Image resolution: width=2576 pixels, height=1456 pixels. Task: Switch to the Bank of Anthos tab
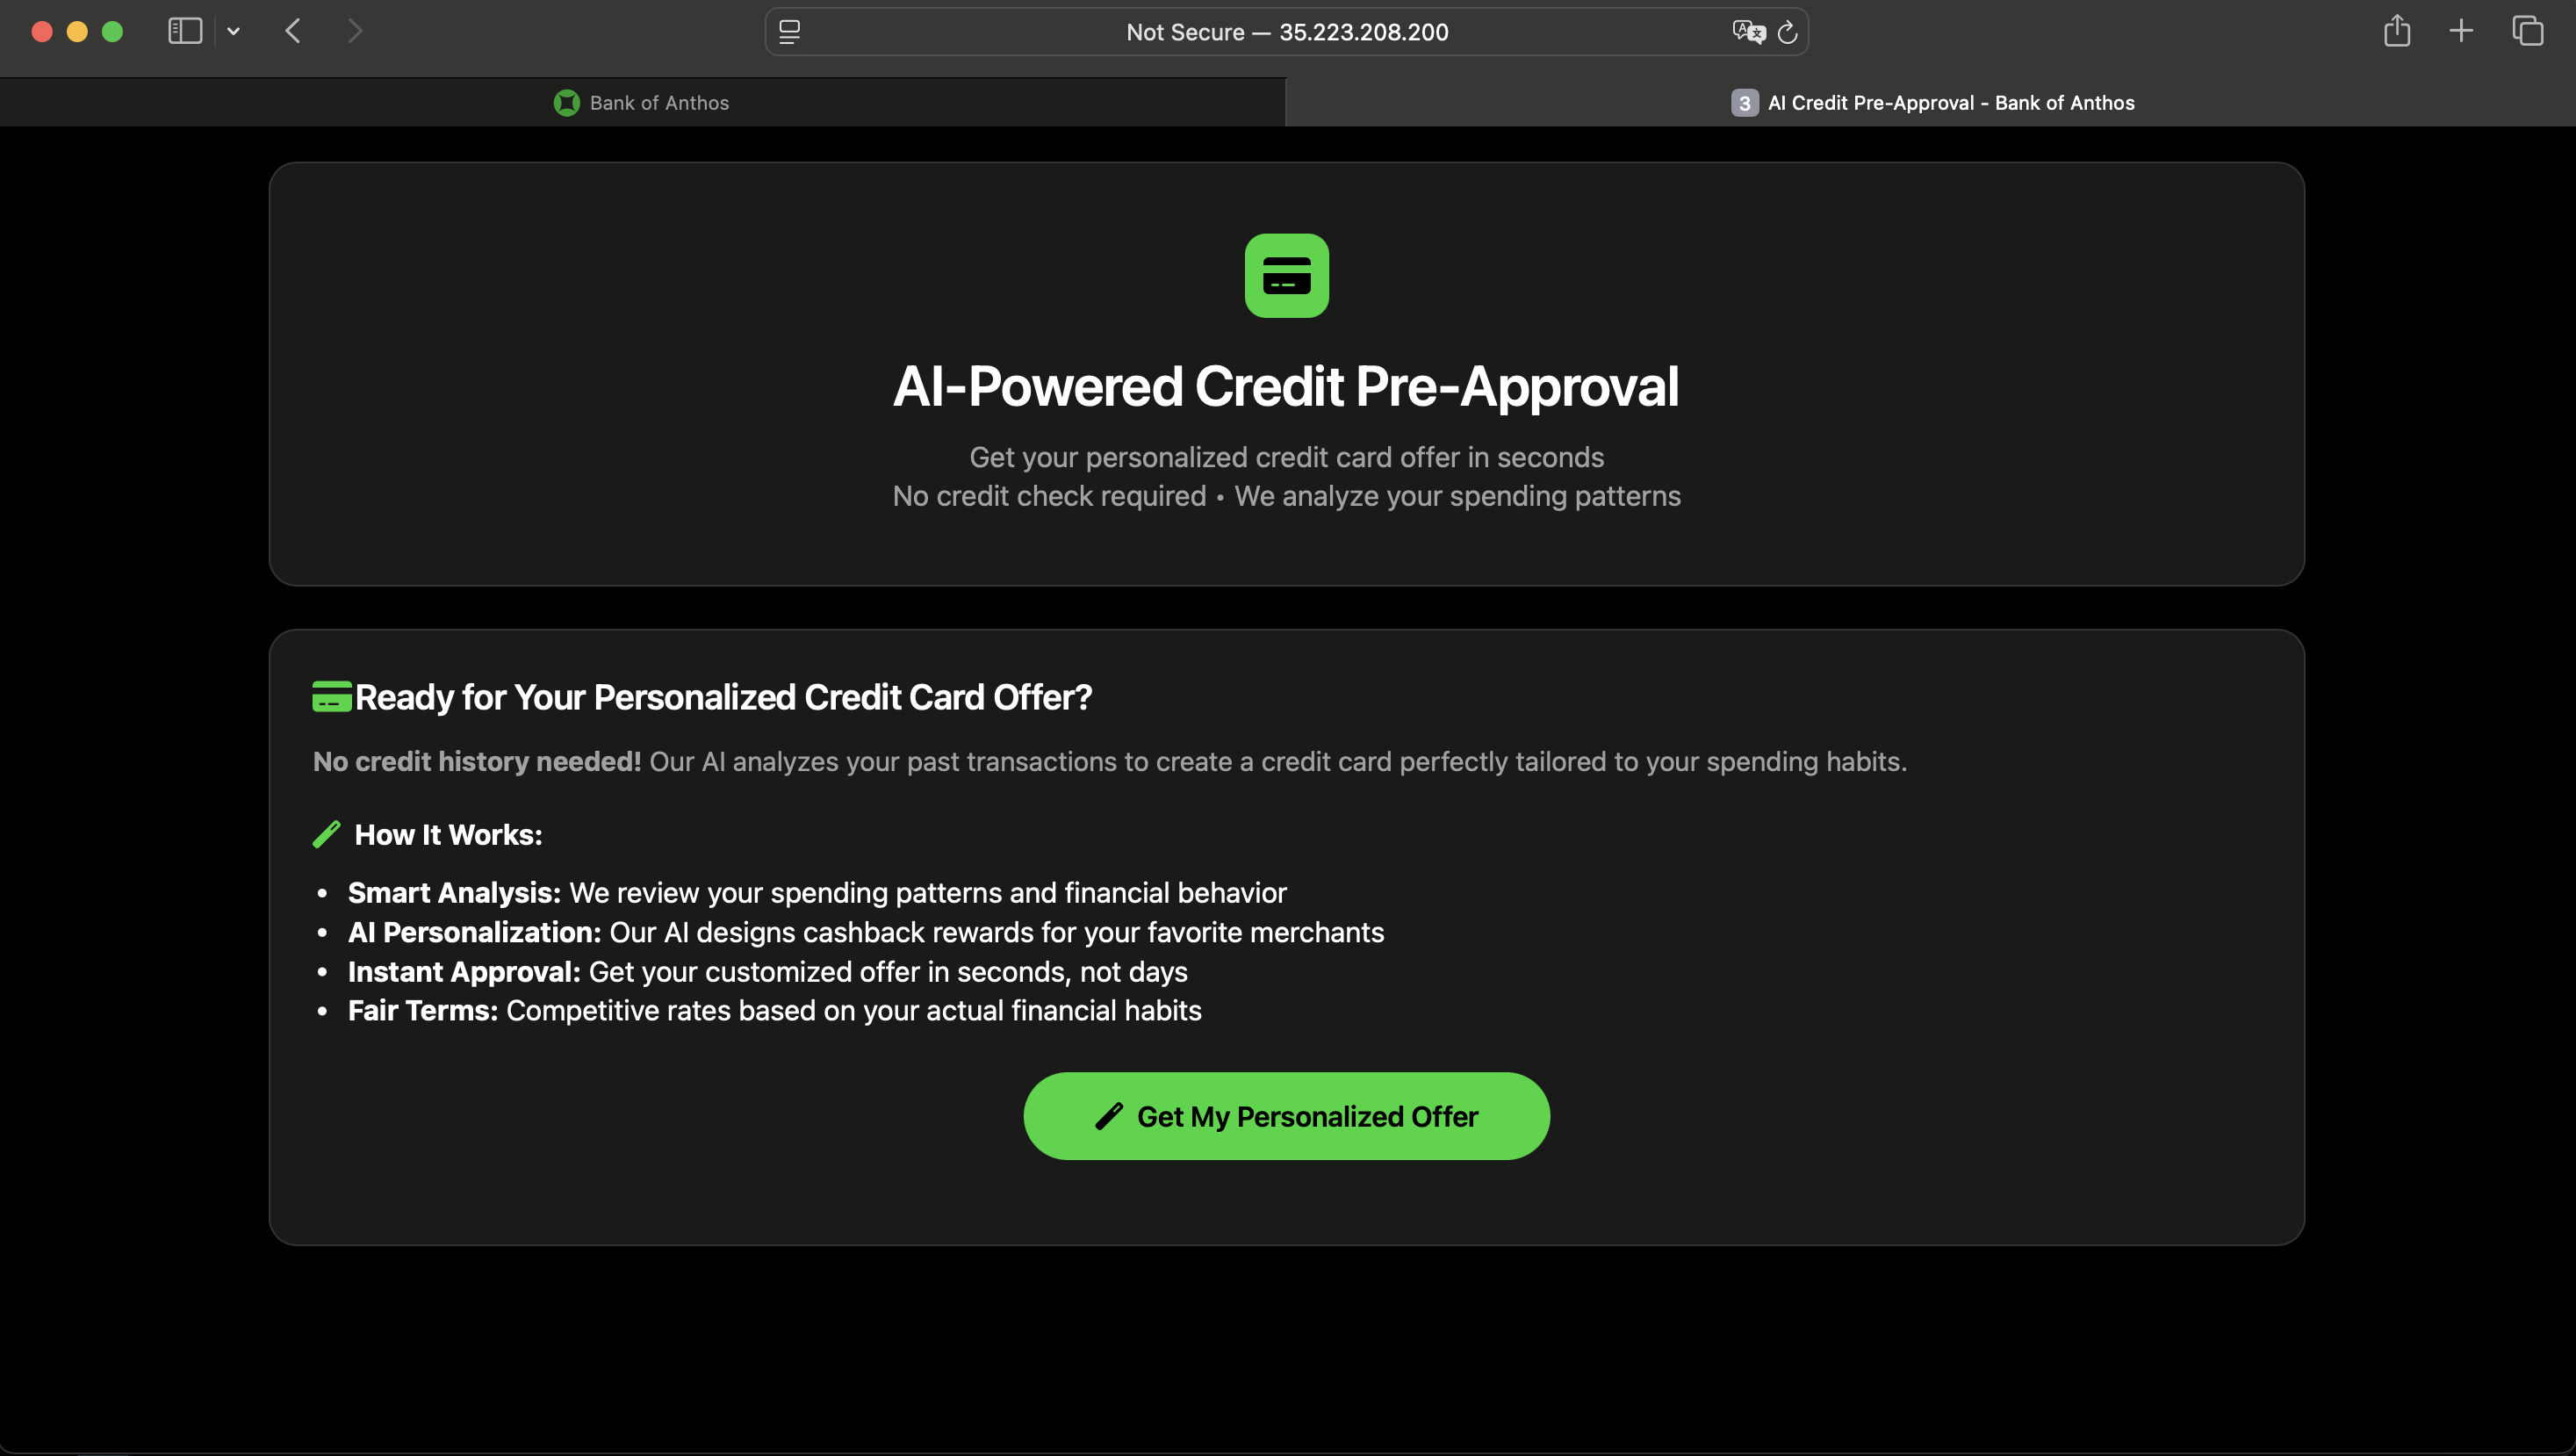click(642, 102)
